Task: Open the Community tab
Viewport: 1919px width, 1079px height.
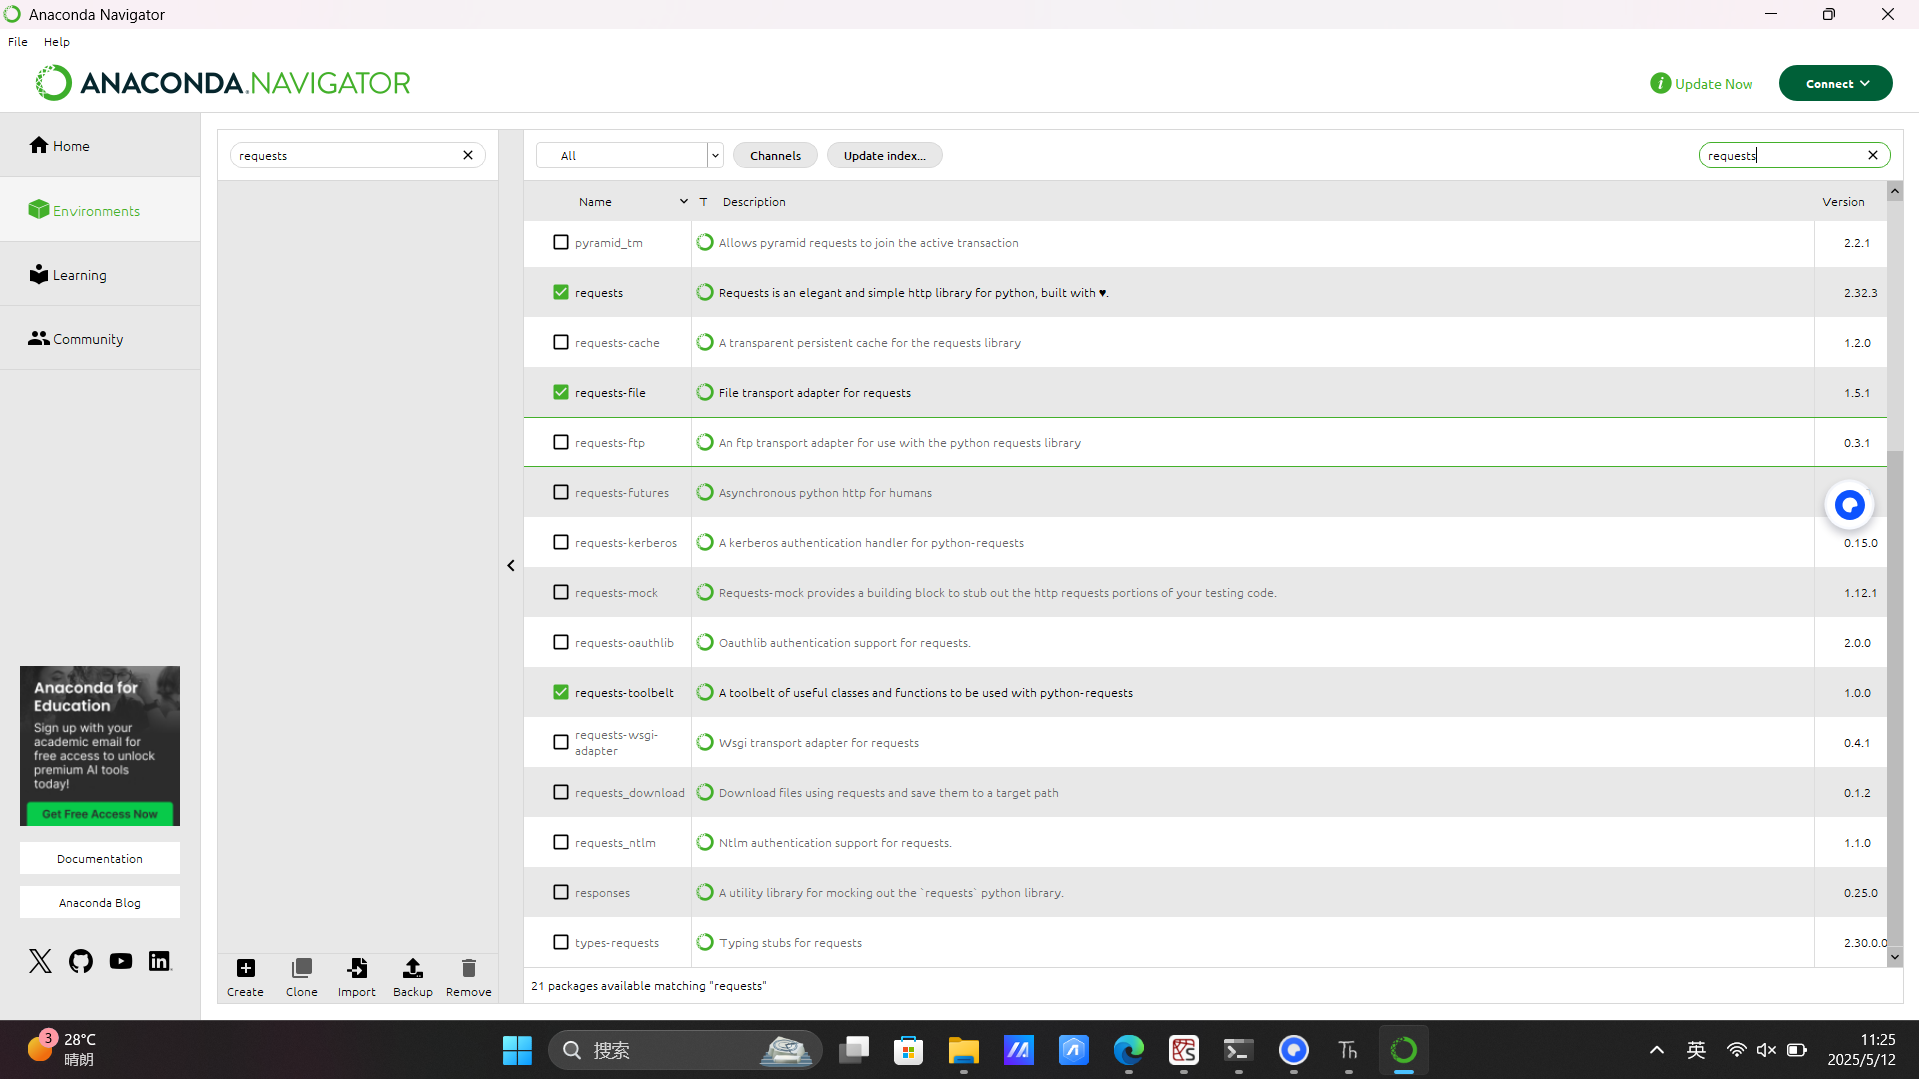Action: click(100, 338)
